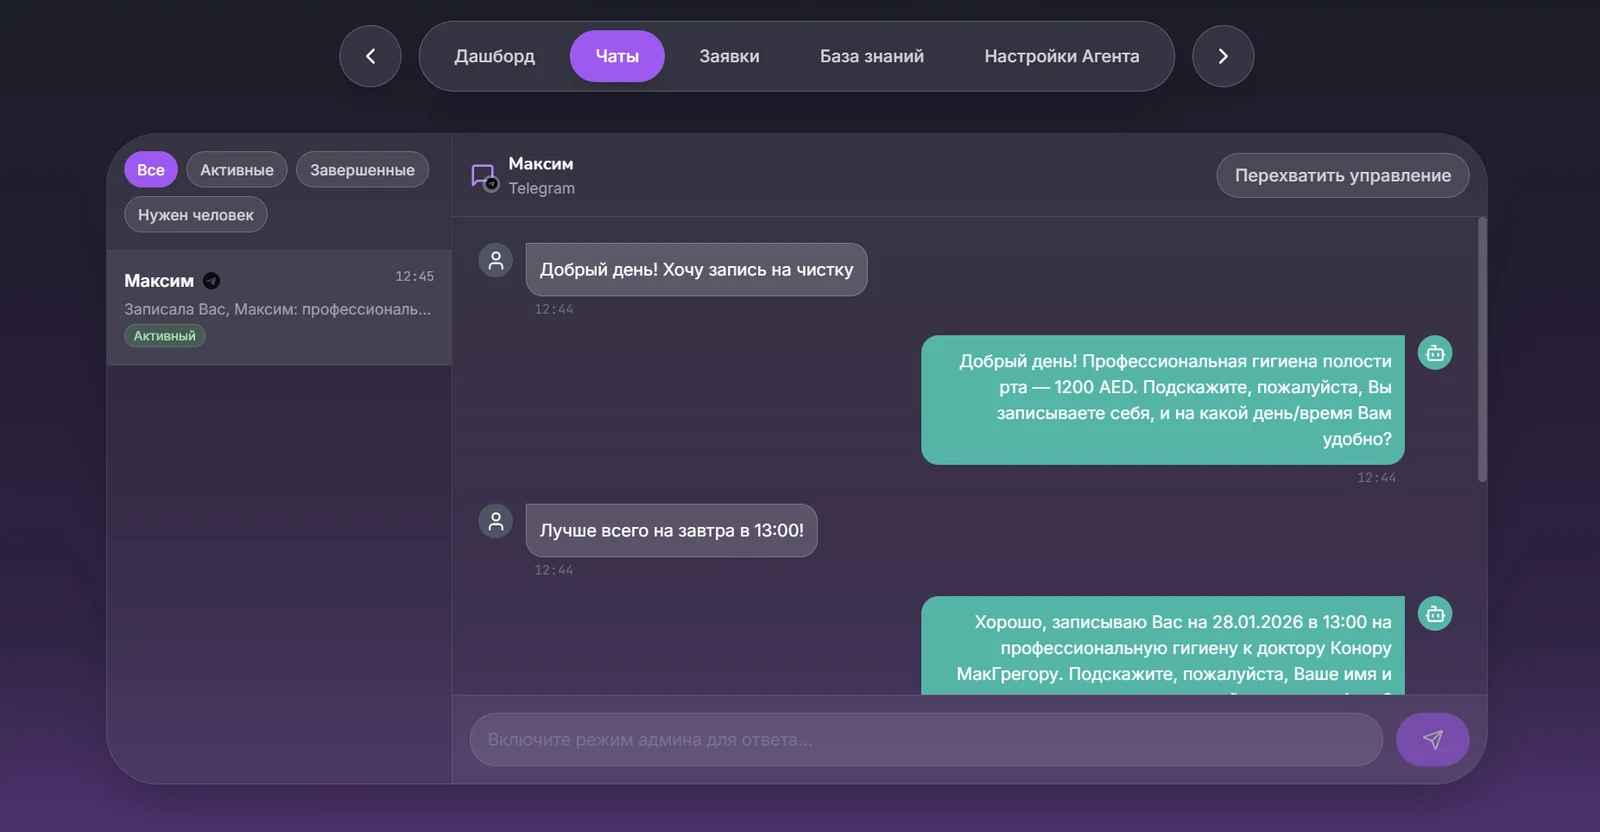
Task: Switch to the Чаты tab
Action: (x=617, y=56)
